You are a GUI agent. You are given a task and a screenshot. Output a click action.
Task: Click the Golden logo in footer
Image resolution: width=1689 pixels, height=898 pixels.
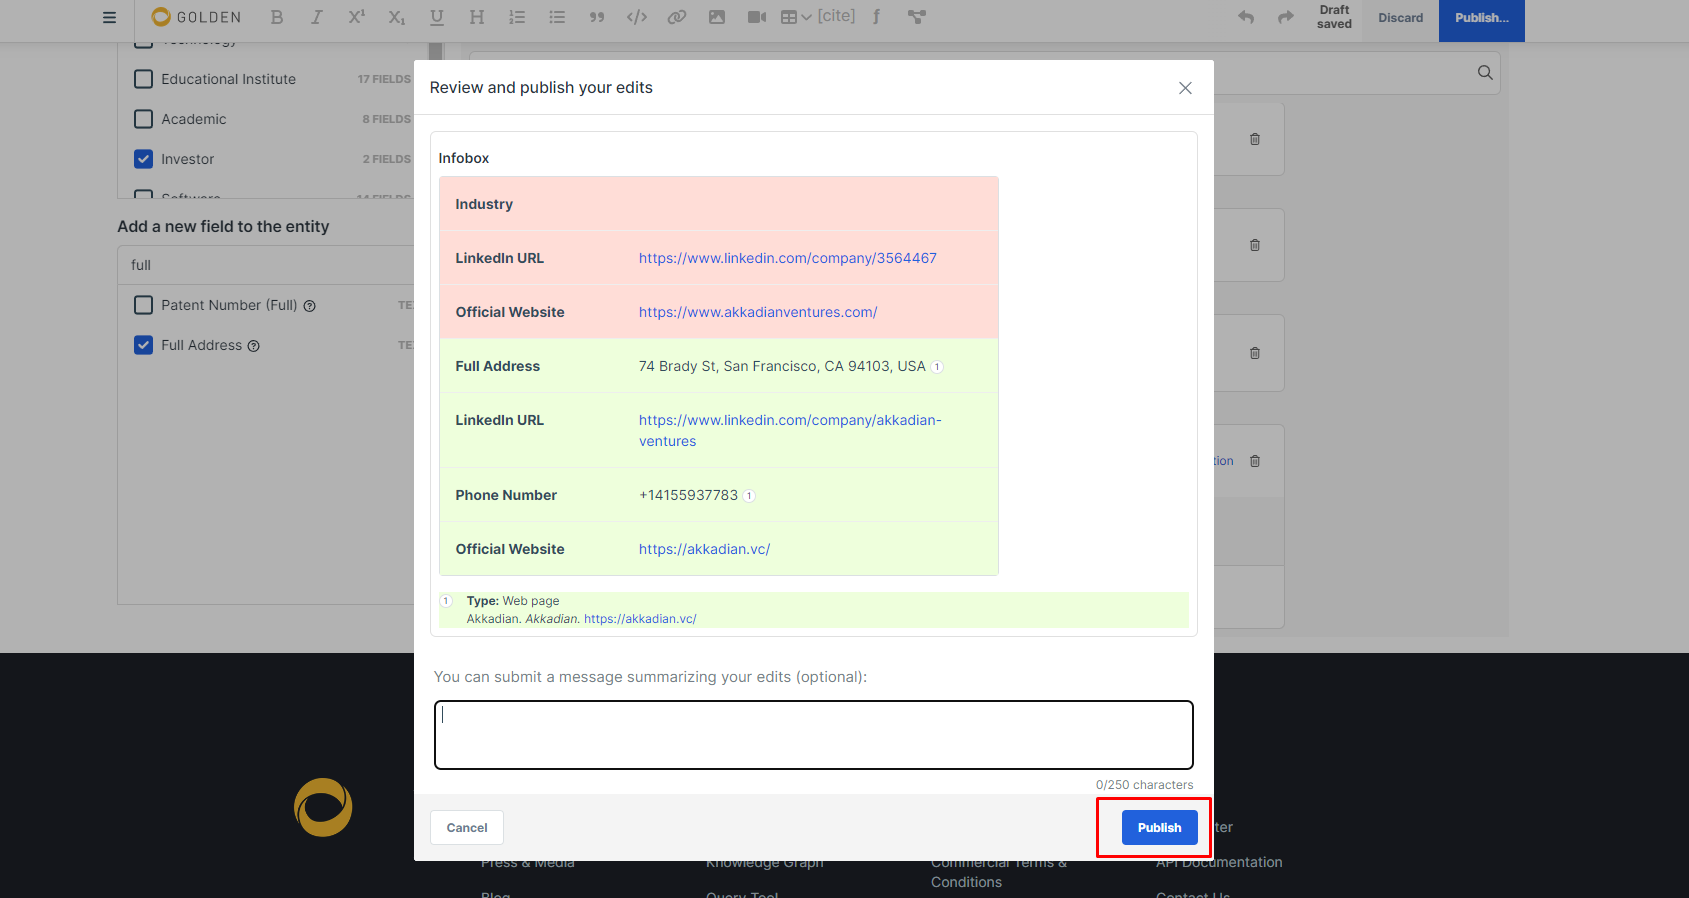coord(323,807)
